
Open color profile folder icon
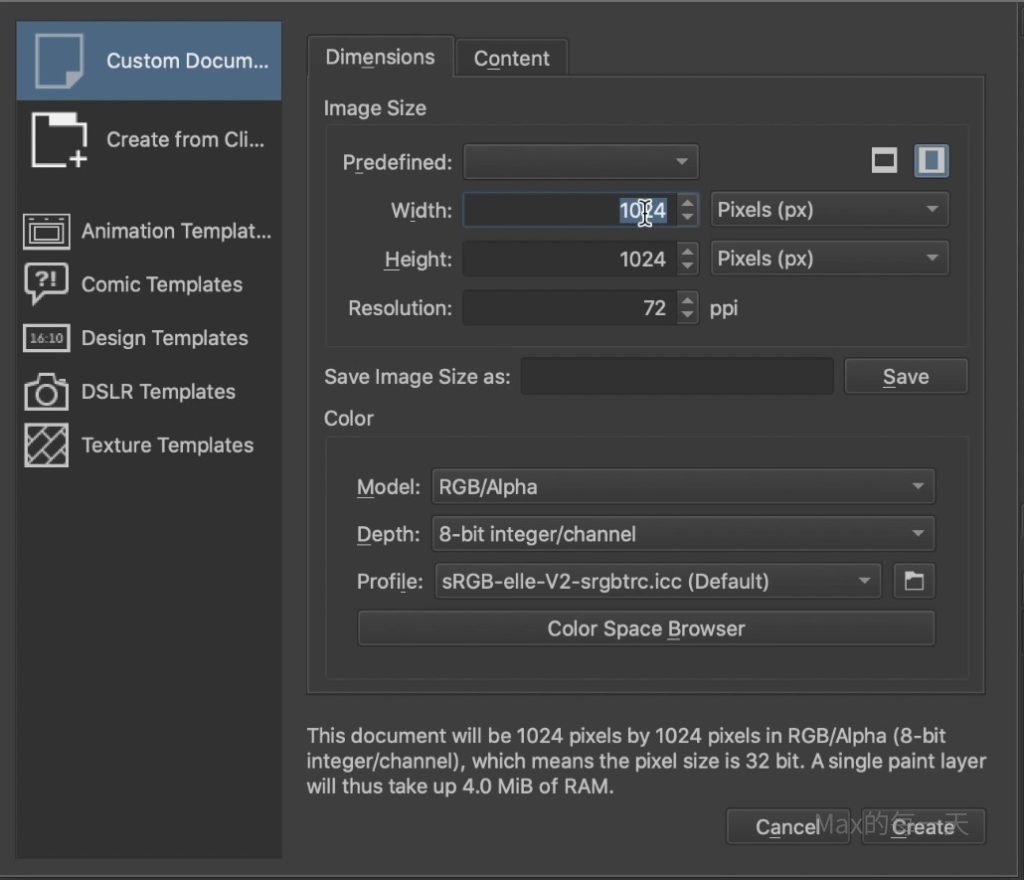tap(913, 581)
